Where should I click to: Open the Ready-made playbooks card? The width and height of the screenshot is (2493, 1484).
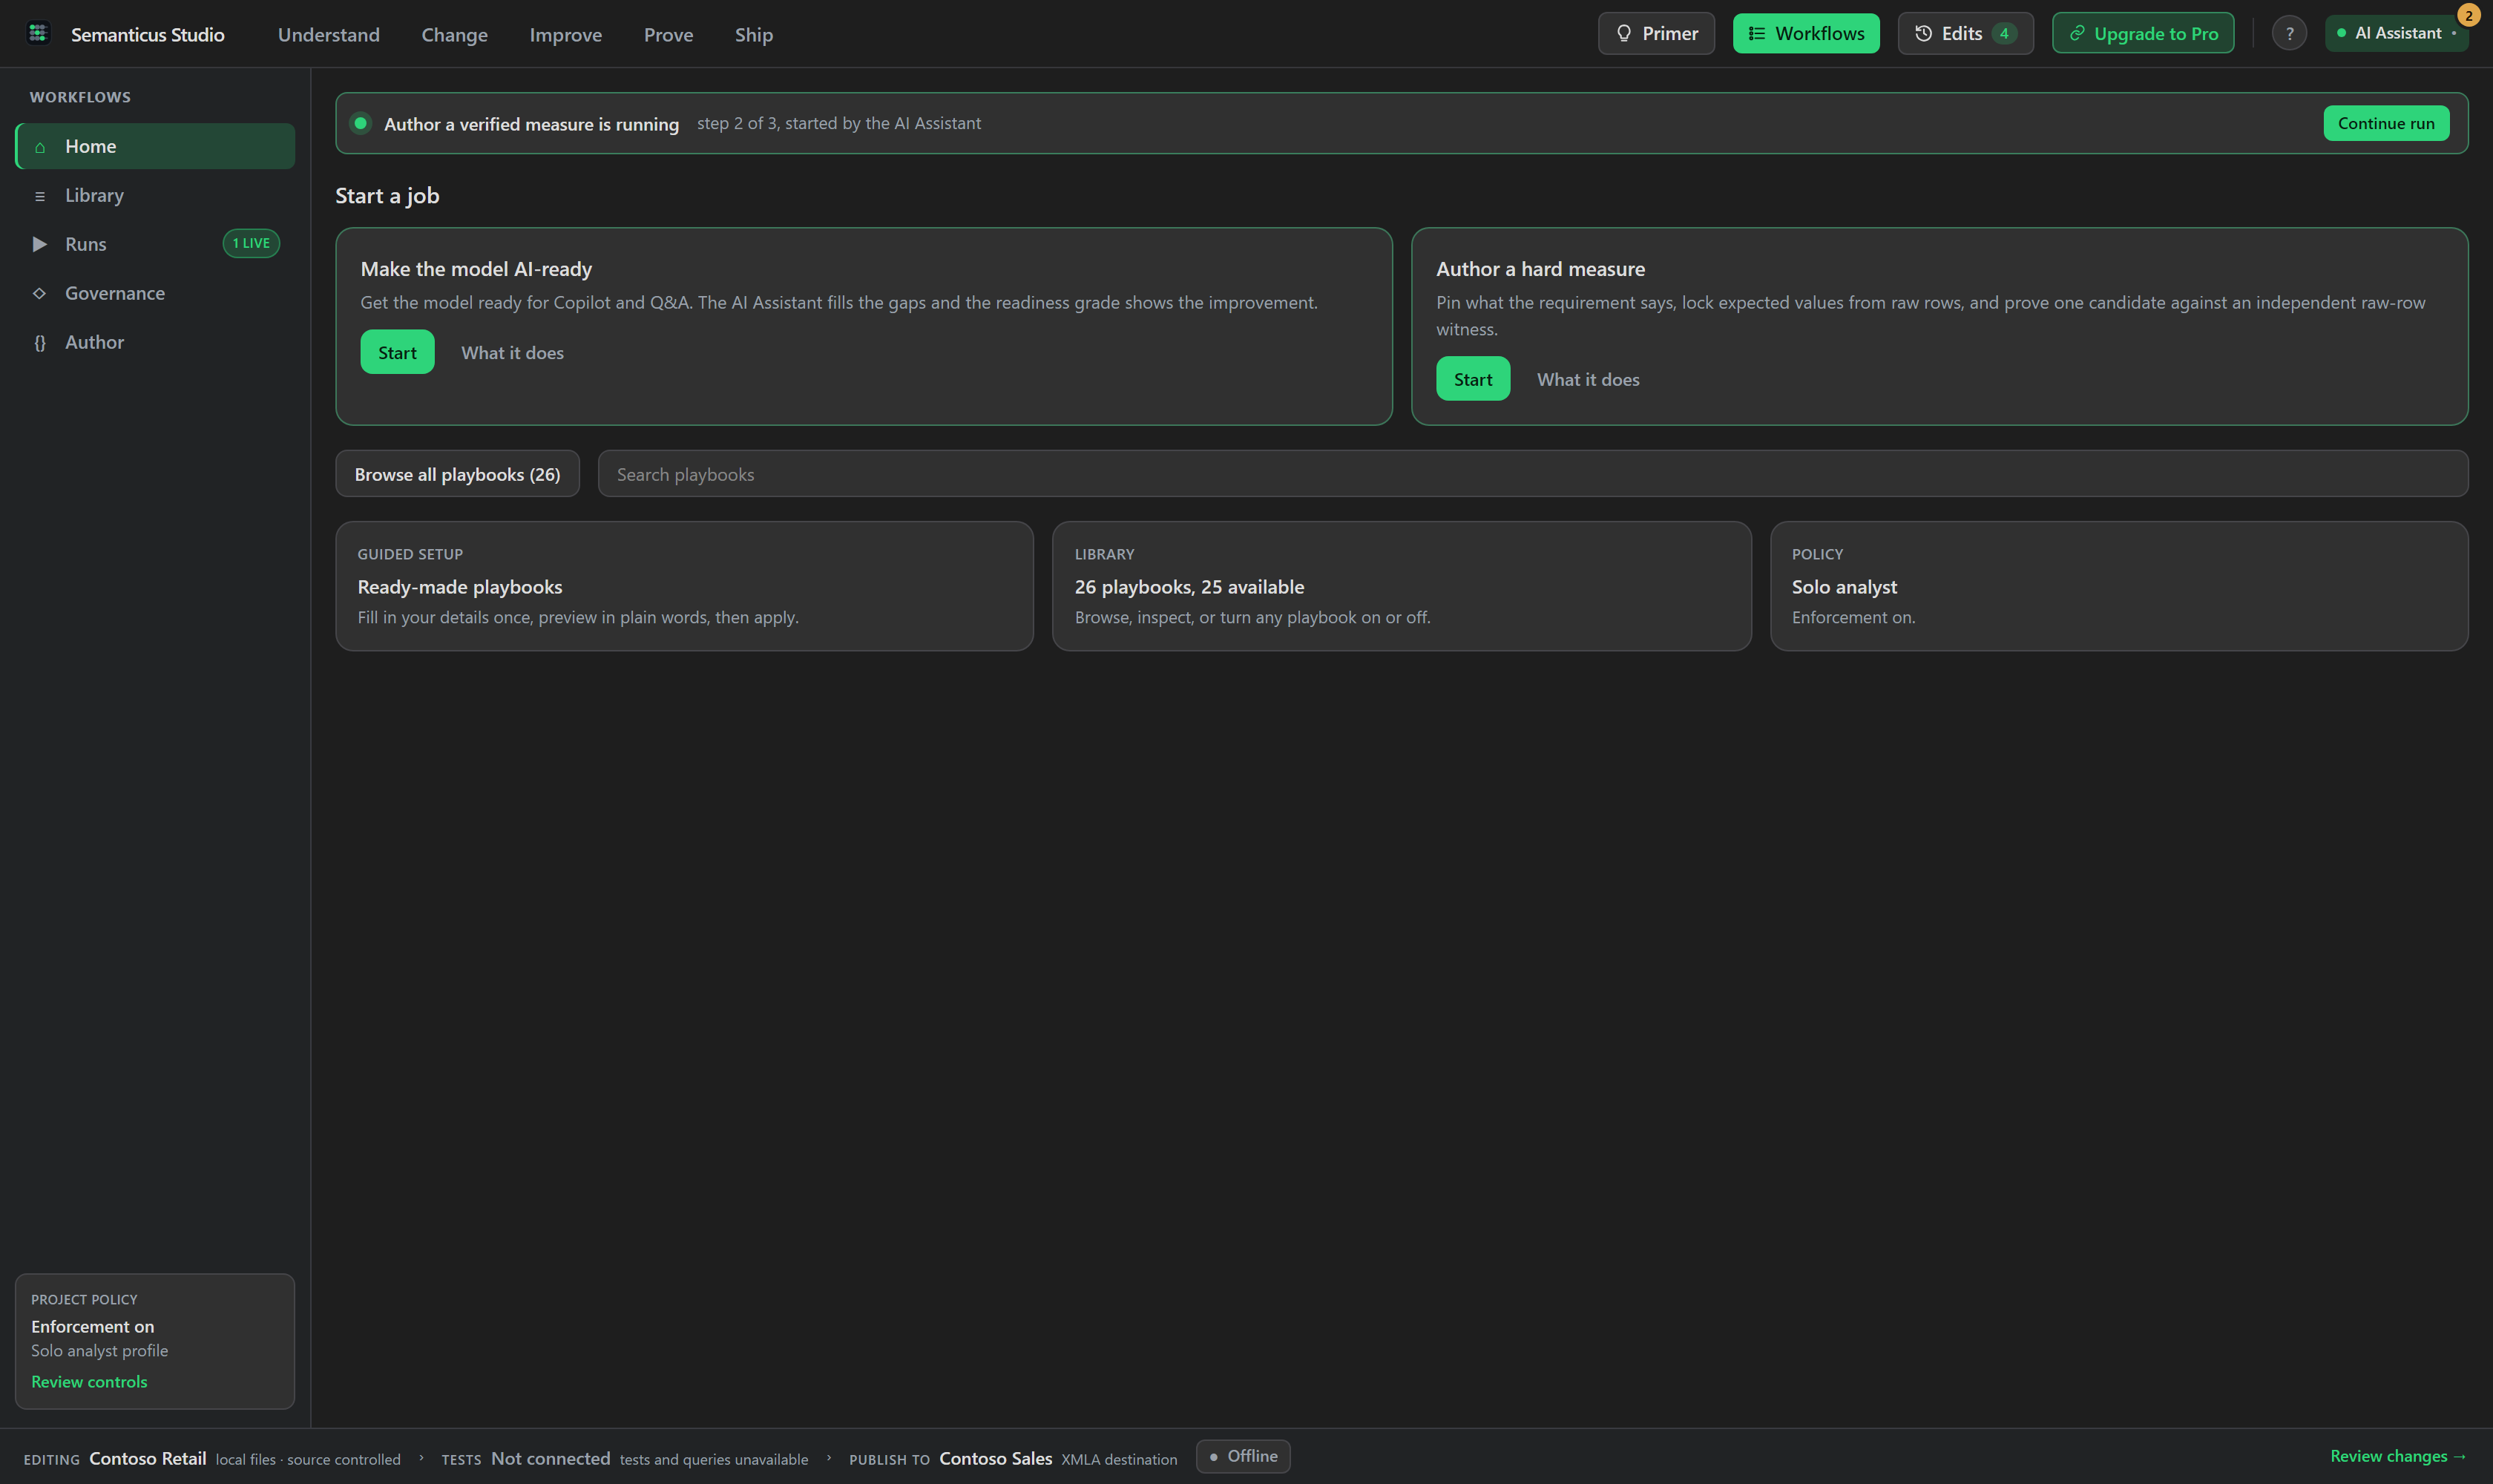point(685,586)
